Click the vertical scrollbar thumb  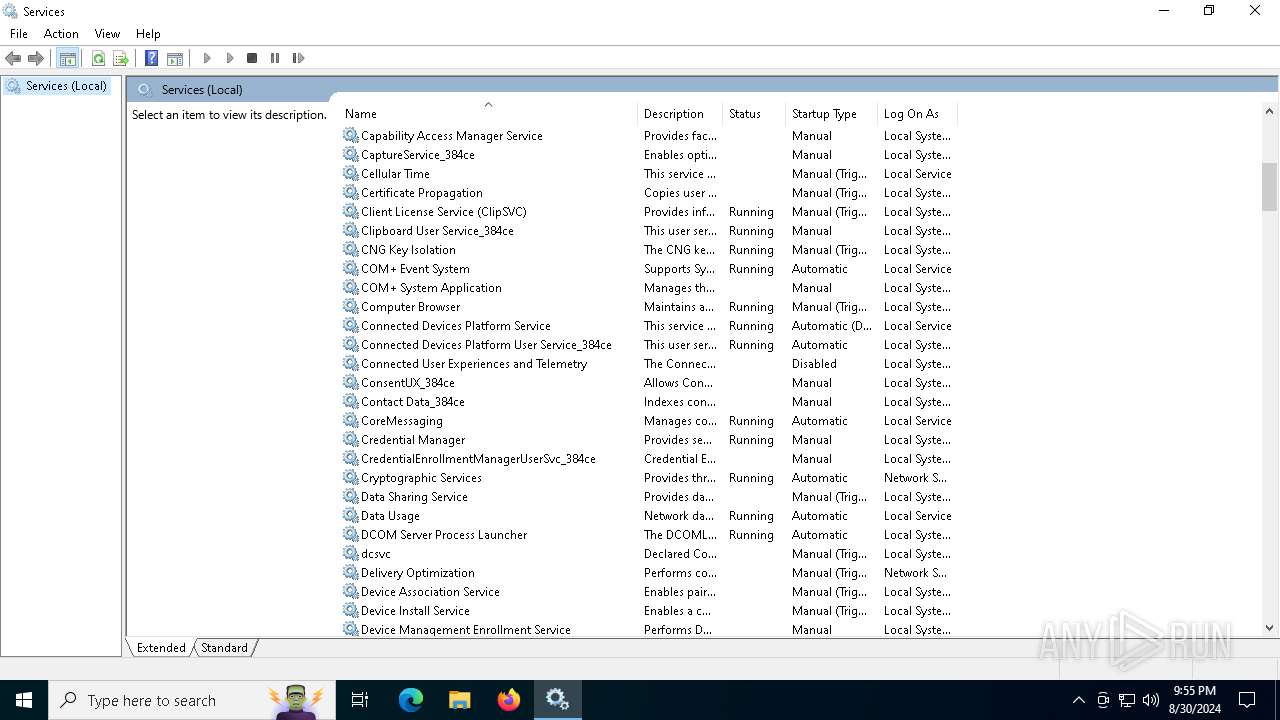click(1270, 187)
